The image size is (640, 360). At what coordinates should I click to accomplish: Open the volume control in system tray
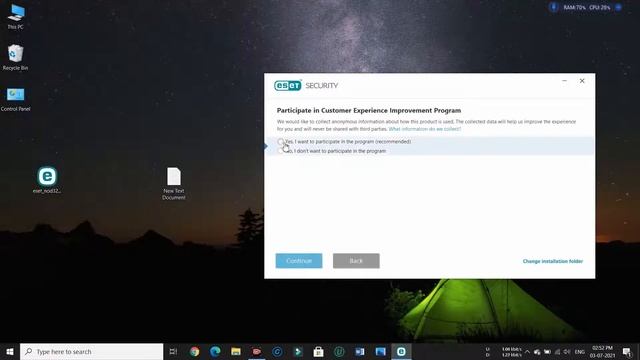click(567, 352)
